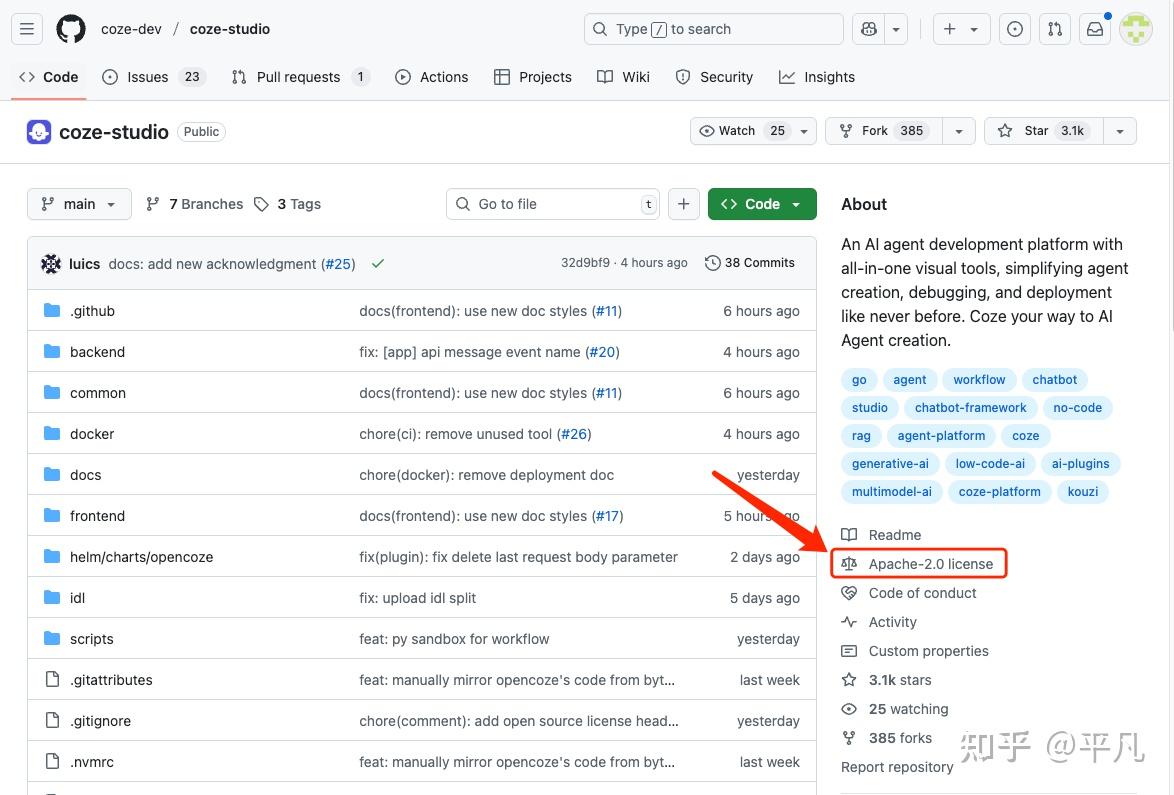Open the Wiki tab
The image size is (1174, 795).
pos(624,77)
